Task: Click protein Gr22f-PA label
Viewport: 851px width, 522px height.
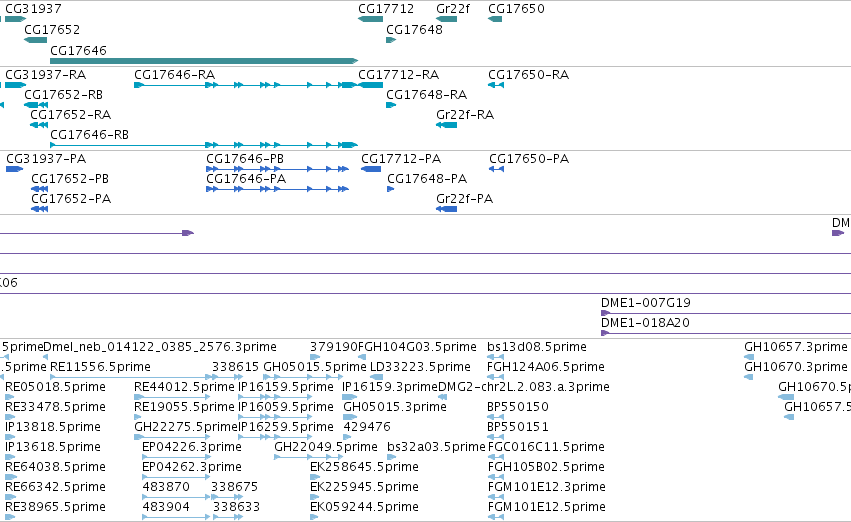Action: [465, 199]
